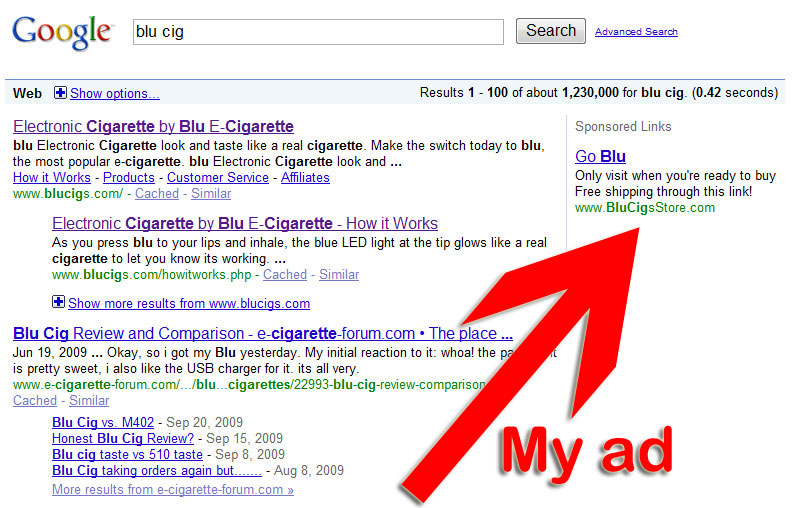797x508 pixels.
Task: Click More results from e-cigarette-forum.com
Action: pyautogui.click(x=172, y=489)
